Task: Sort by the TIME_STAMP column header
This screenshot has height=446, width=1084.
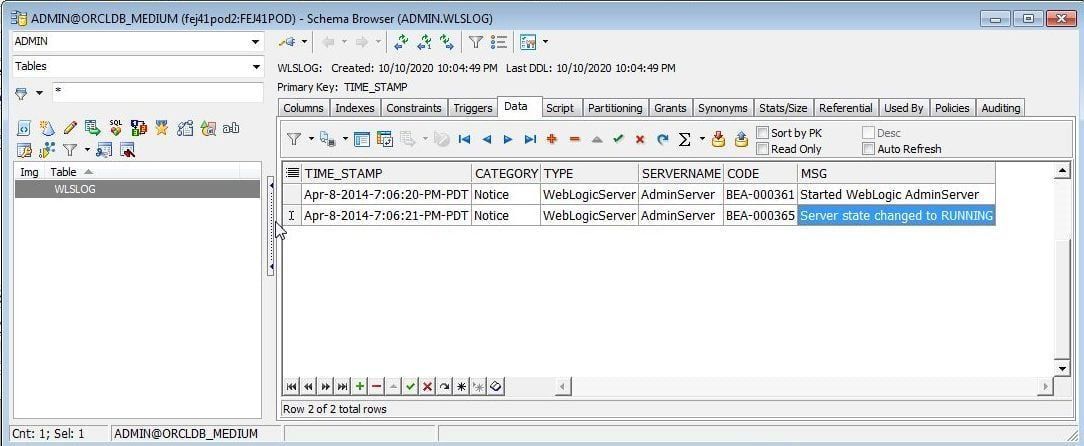Action: [x=386, y=174]
